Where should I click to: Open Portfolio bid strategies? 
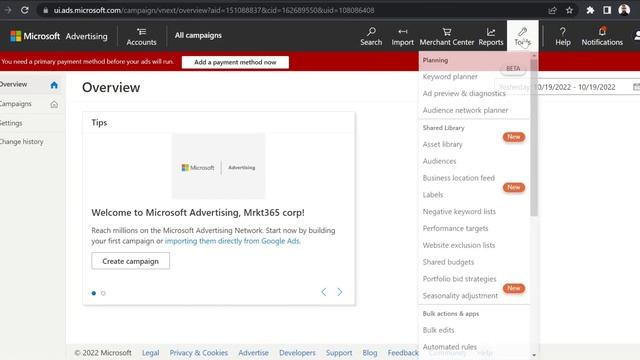(x=459, y=279)
